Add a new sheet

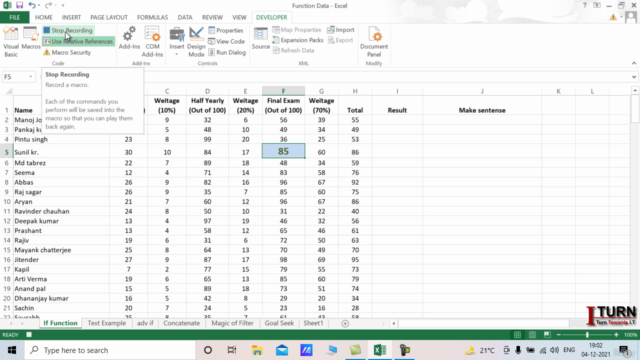(345, 323)
